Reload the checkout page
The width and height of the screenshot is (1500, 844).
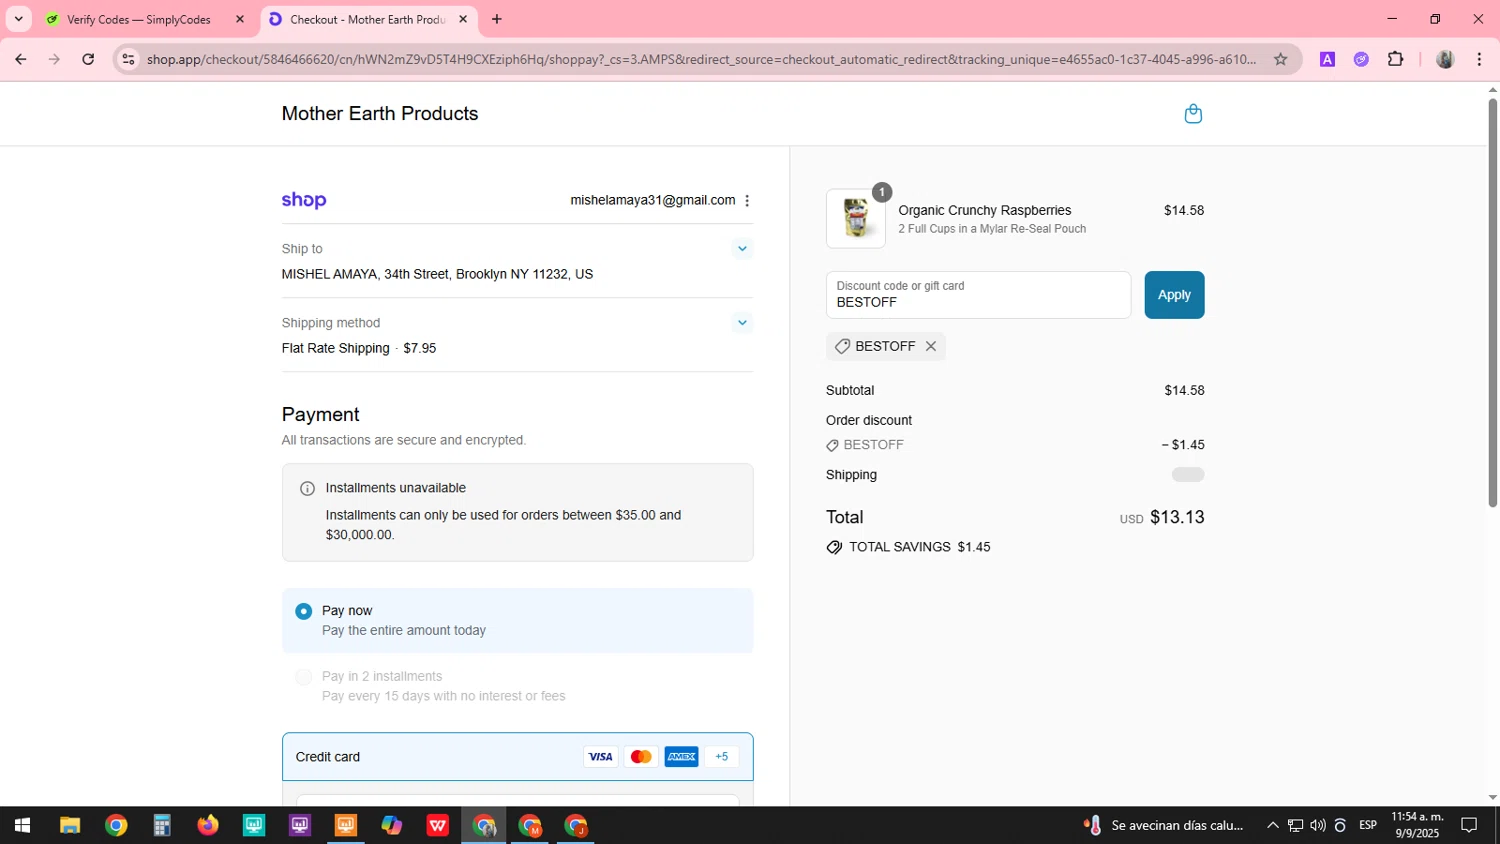pyautogui.click(x=88, y=59)
